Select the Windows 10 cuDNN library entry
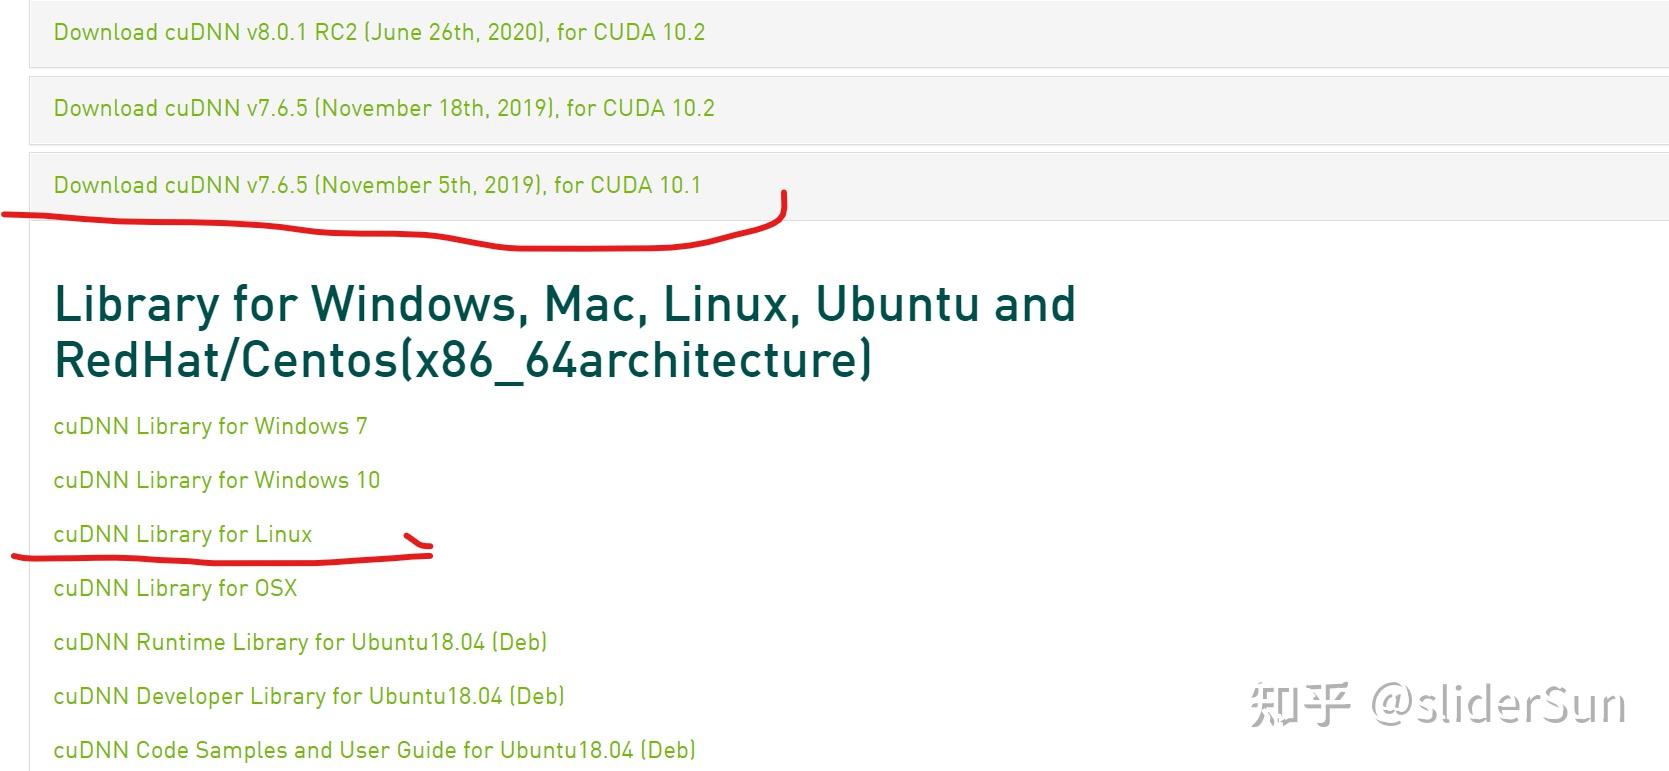 pos(216,480)
